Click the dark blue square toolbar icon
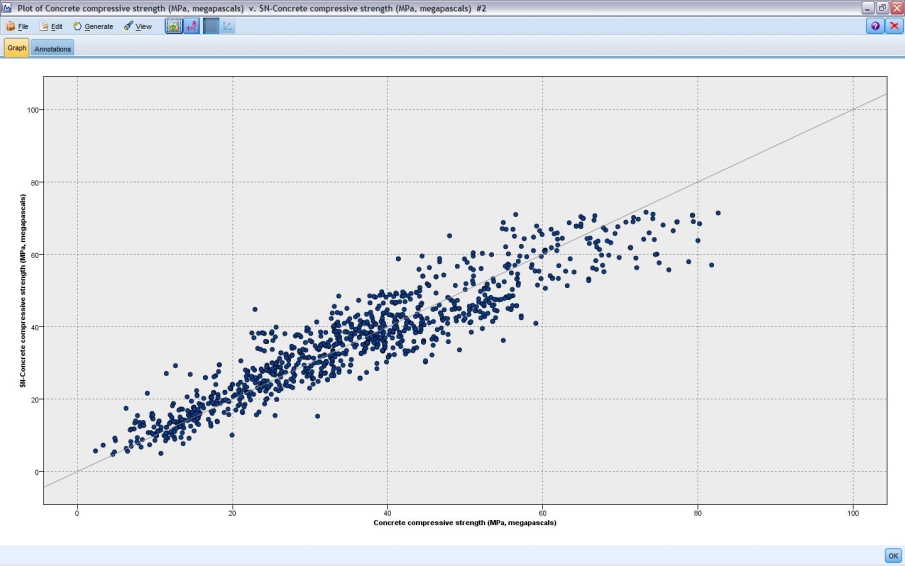The image size is (905, 566). [x=211, y=26]
